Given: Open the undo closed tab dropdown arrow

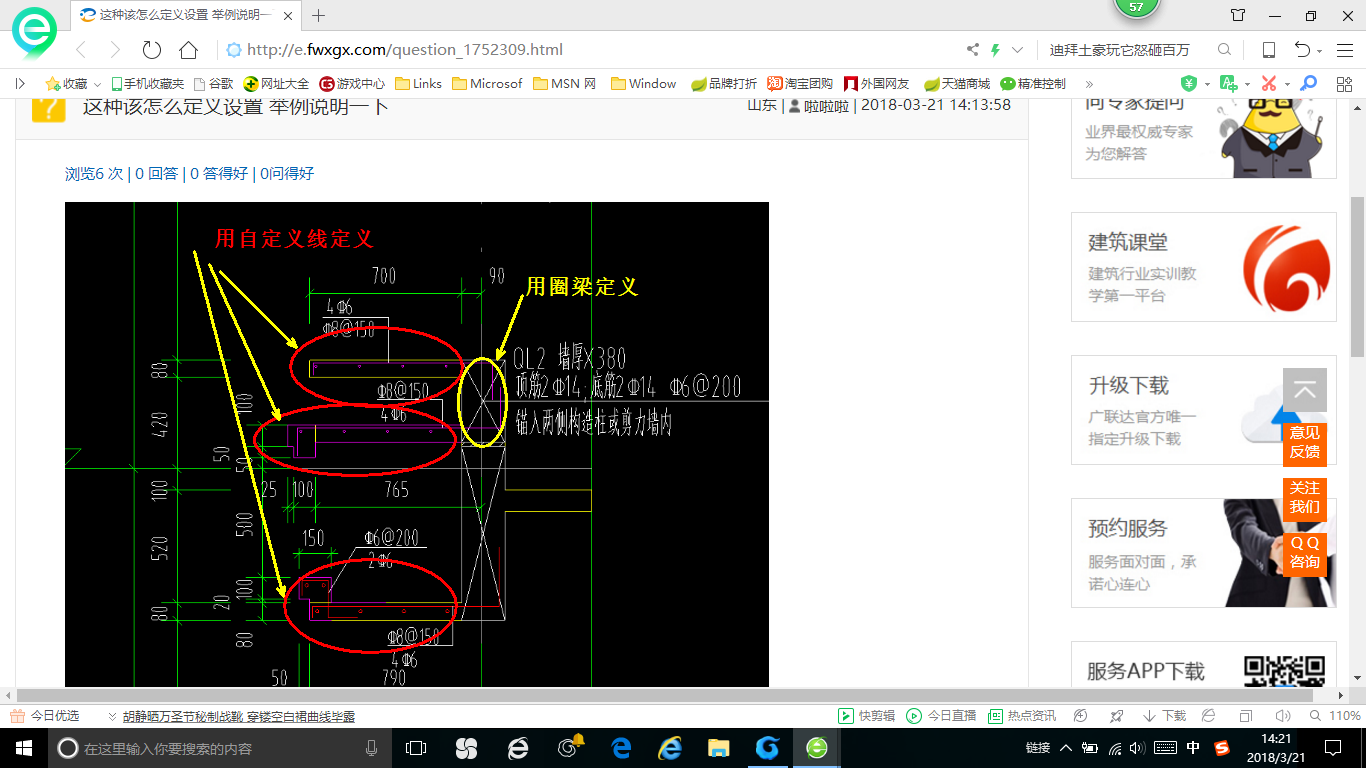Looking at the screenshot, I should 1320,51.
